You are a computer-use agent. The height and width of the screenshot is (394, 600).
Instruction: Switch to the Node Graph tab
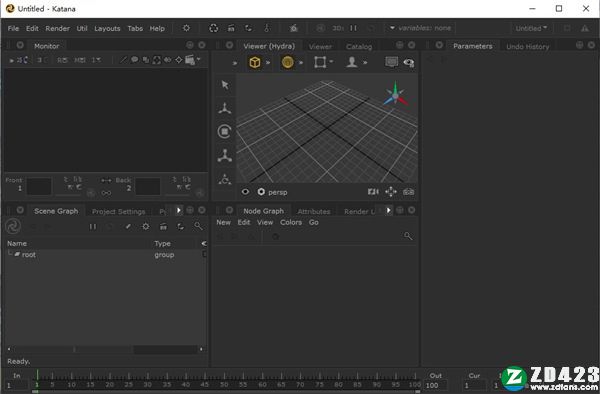click(264, 211)
